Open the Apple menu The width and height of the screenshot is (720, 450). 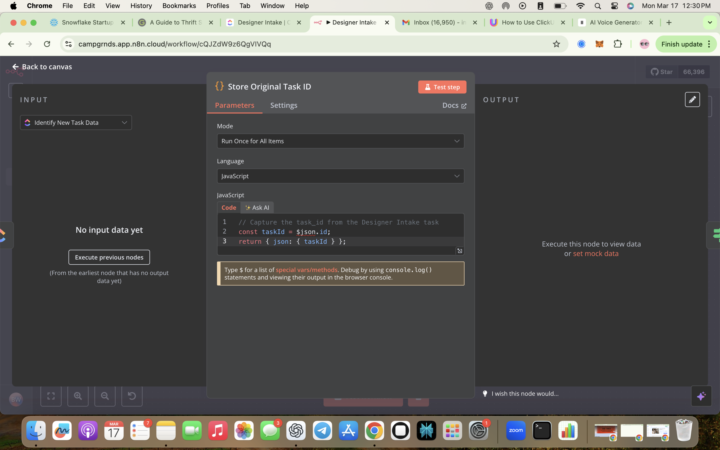coord(13,6)
